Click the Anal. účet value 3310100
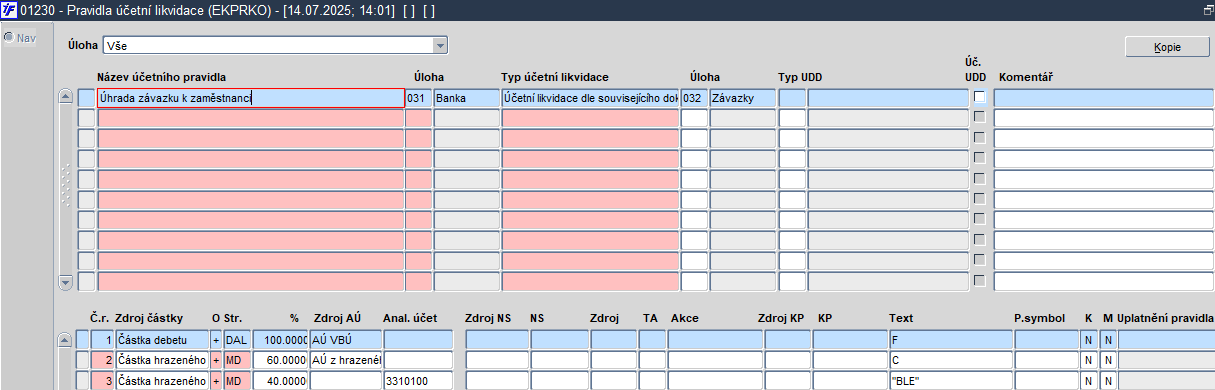1215x390 pixels. tap(418, 380)
